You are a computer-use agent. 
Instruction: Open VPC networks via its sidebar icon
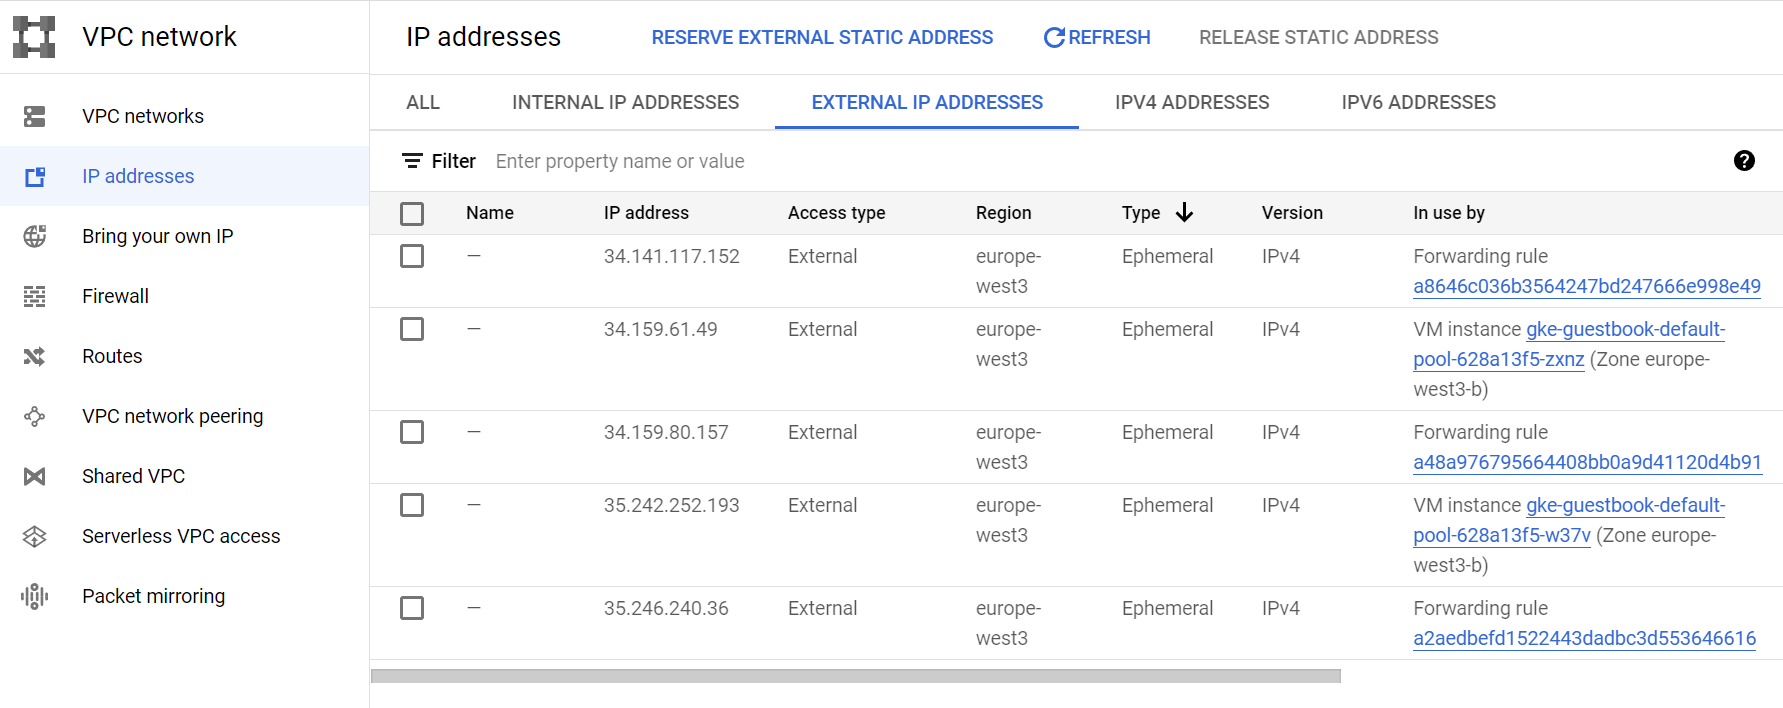click(35, 117)
